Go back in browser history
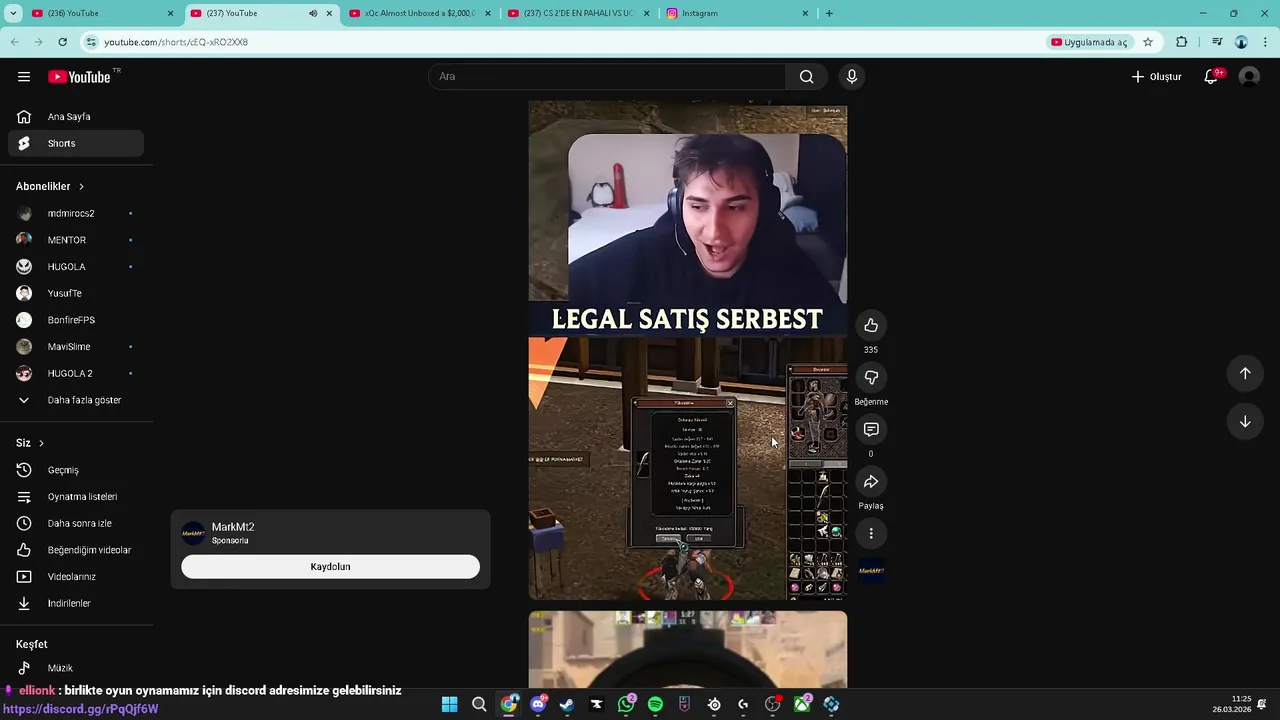 click(x=14, y=42)
